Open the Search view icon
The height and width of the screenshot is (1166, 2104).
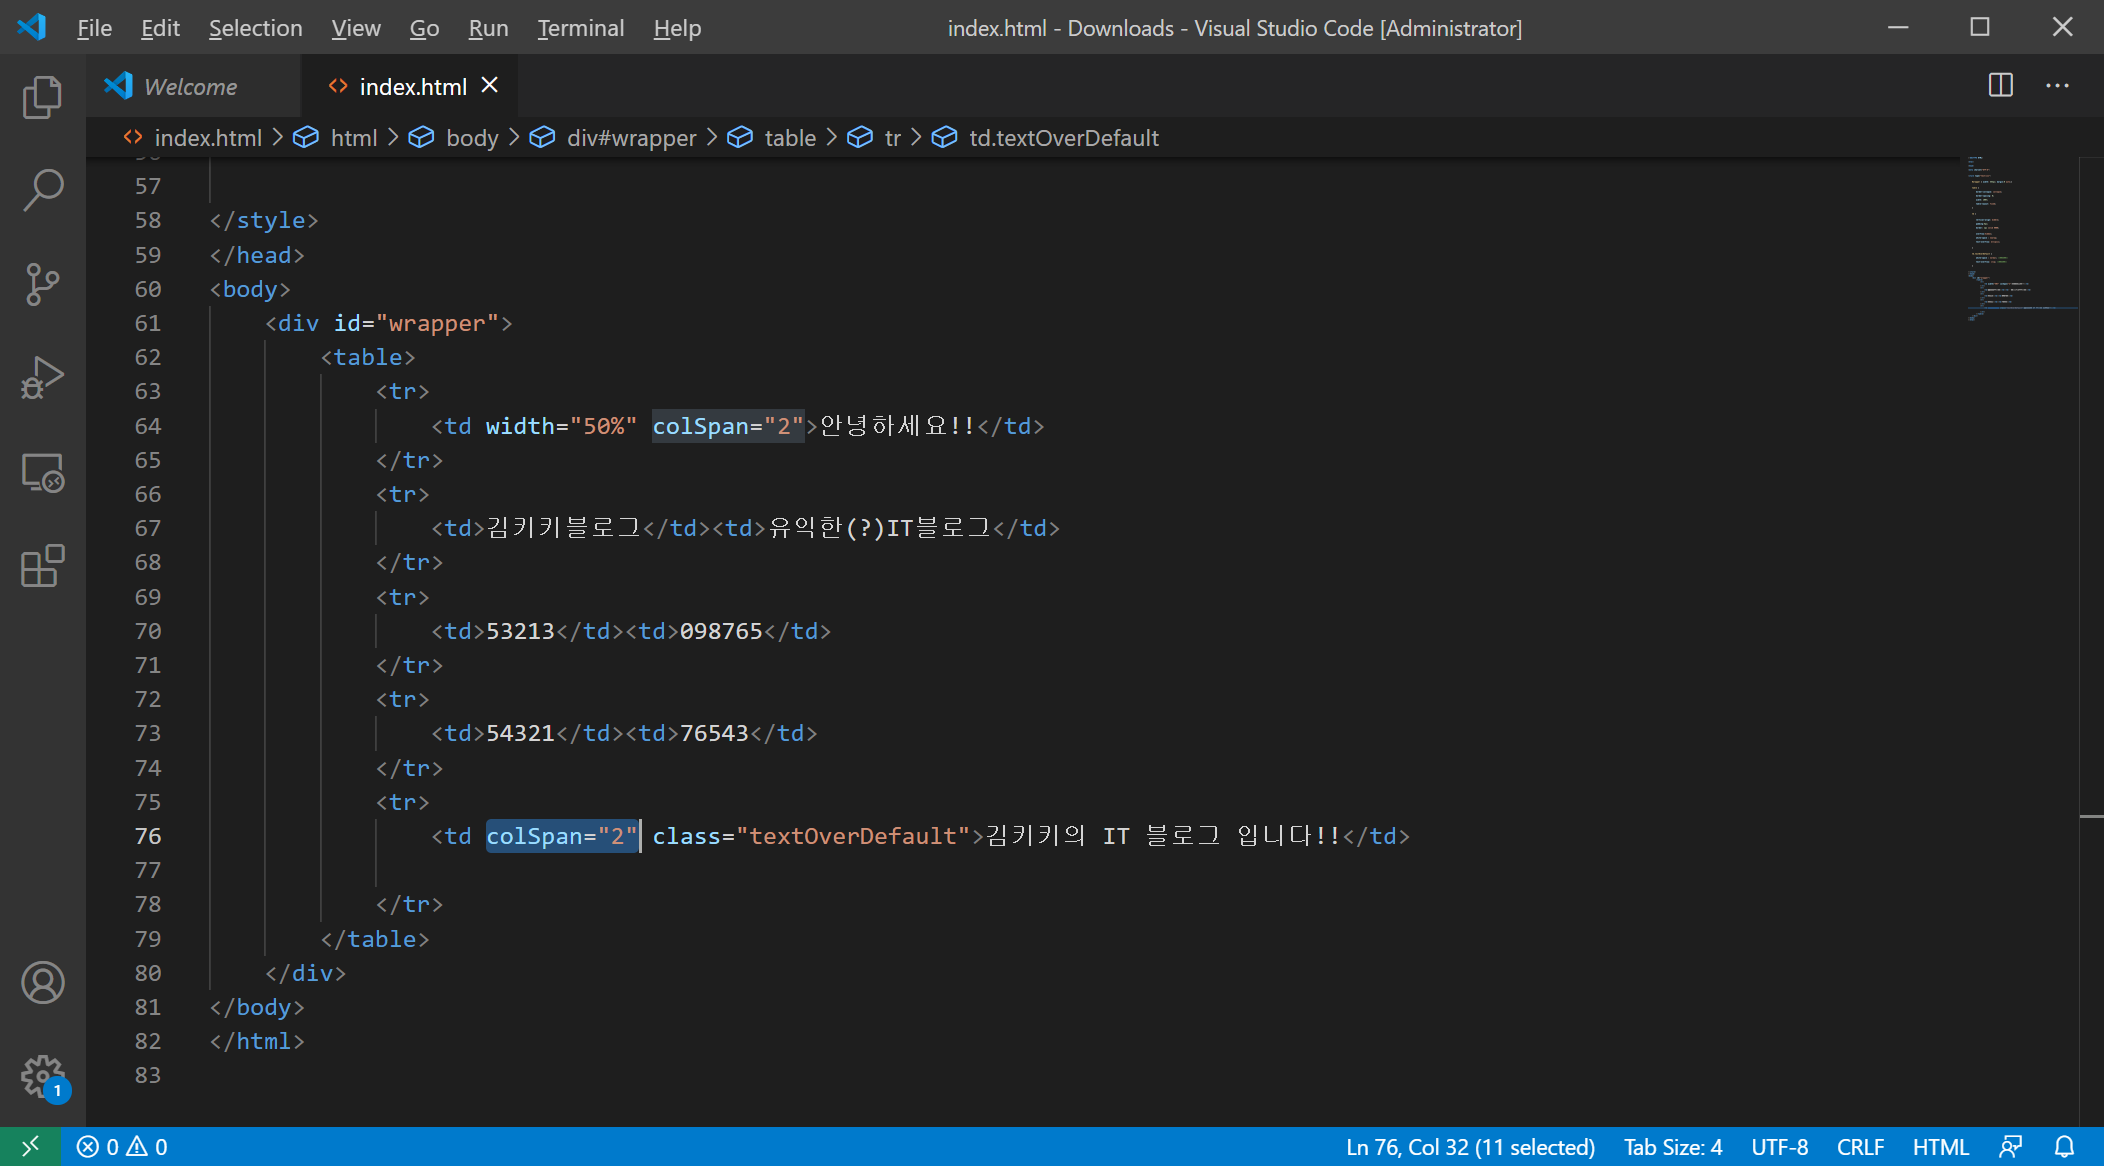pyautogui.click(x=42, y=190)
